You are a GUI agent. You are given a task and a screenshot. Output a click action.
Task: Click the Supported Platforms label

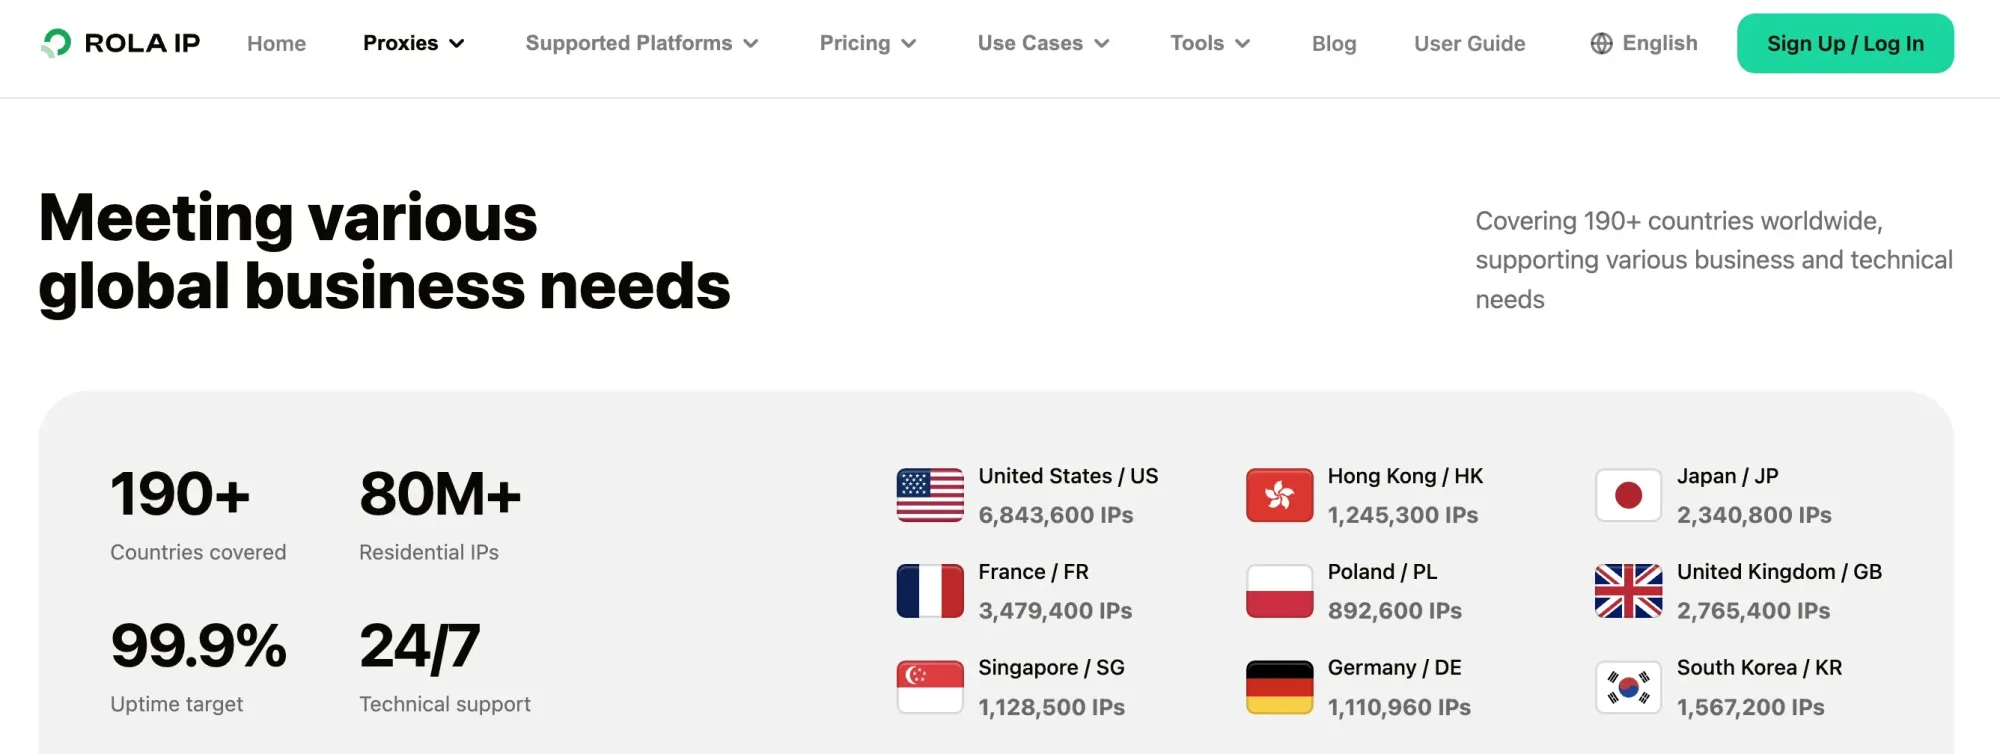click(x=629, y=43)
